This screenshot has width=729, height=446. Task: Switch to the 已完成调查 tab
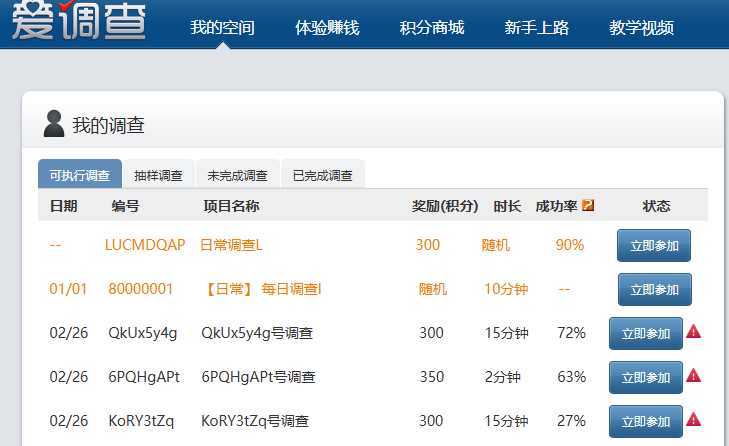point(323,175)
